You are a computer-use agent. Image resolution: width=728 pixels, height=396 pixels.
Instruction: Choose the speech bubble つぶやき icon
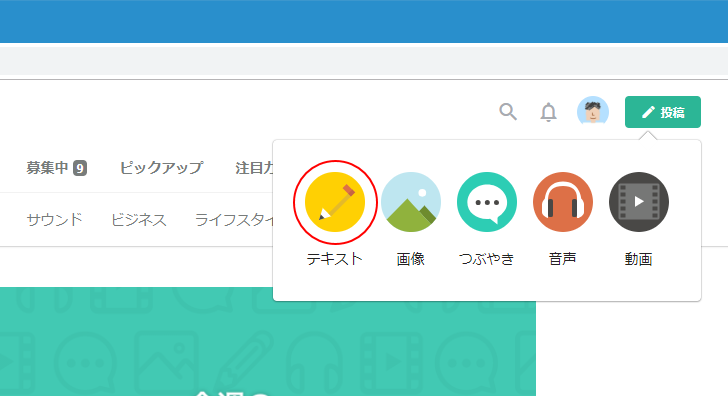coord(487,202)
